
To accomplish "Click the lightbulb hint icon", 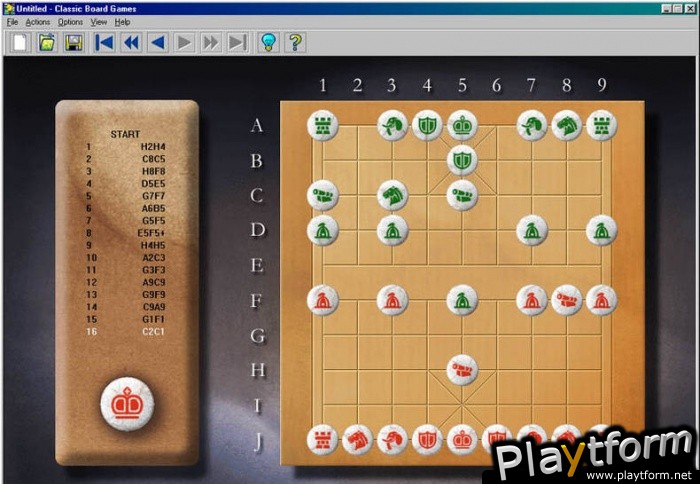I will 268,42.
